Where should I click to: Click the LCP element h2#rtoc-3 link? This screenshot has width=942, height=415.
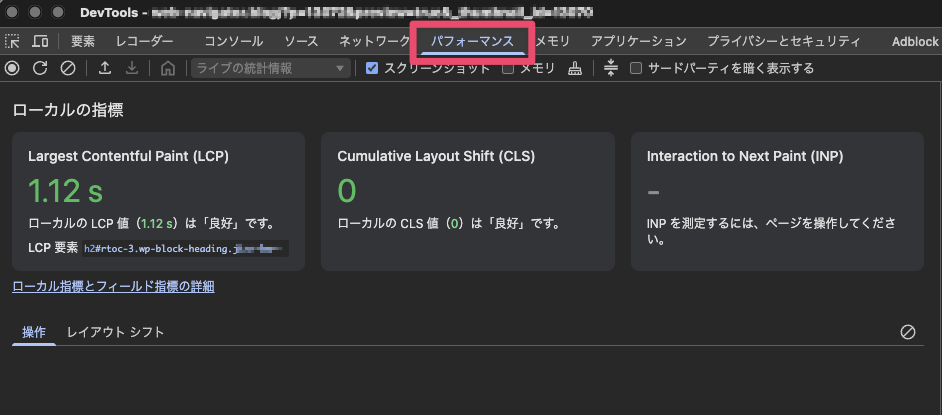186,249
